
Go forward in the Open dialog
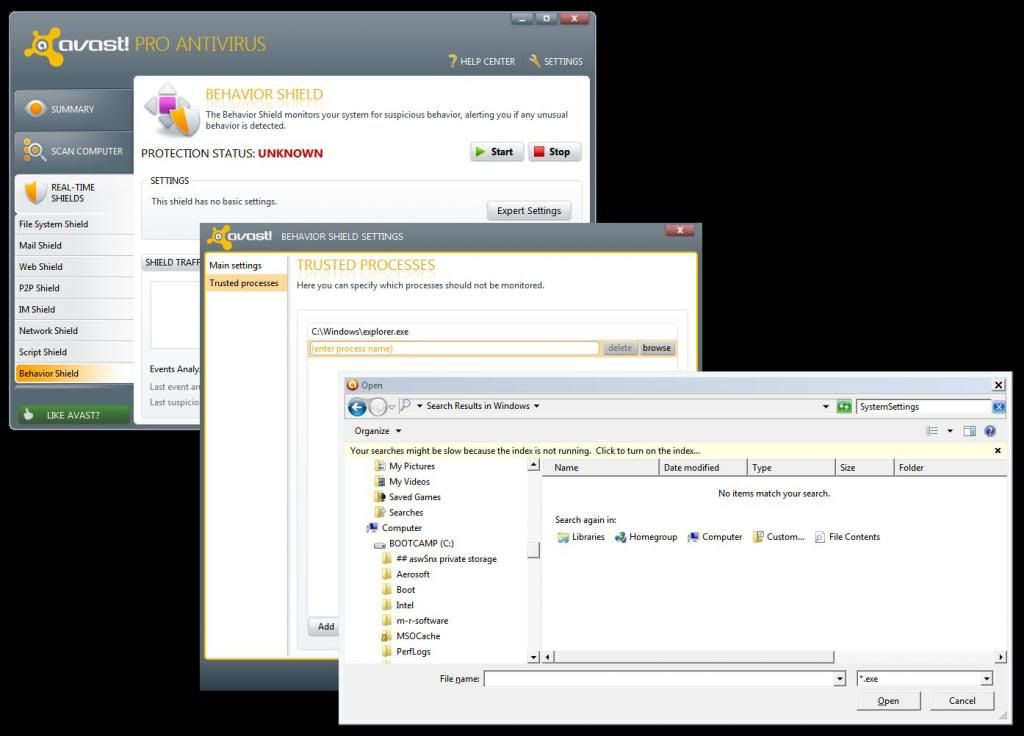click(x=378, y=408)
